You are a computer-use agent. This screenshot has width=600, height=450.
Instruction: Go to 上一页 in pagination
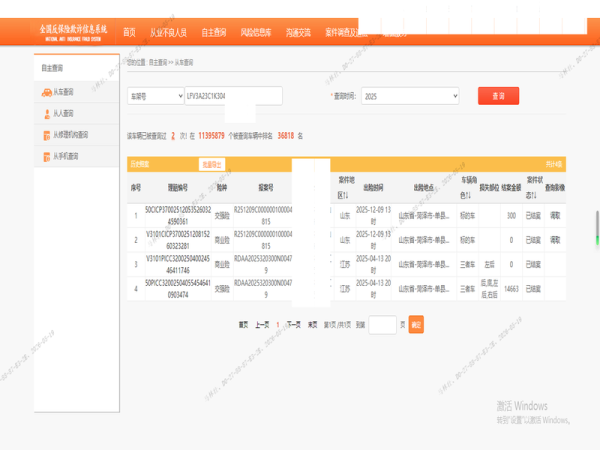(262, 324)
